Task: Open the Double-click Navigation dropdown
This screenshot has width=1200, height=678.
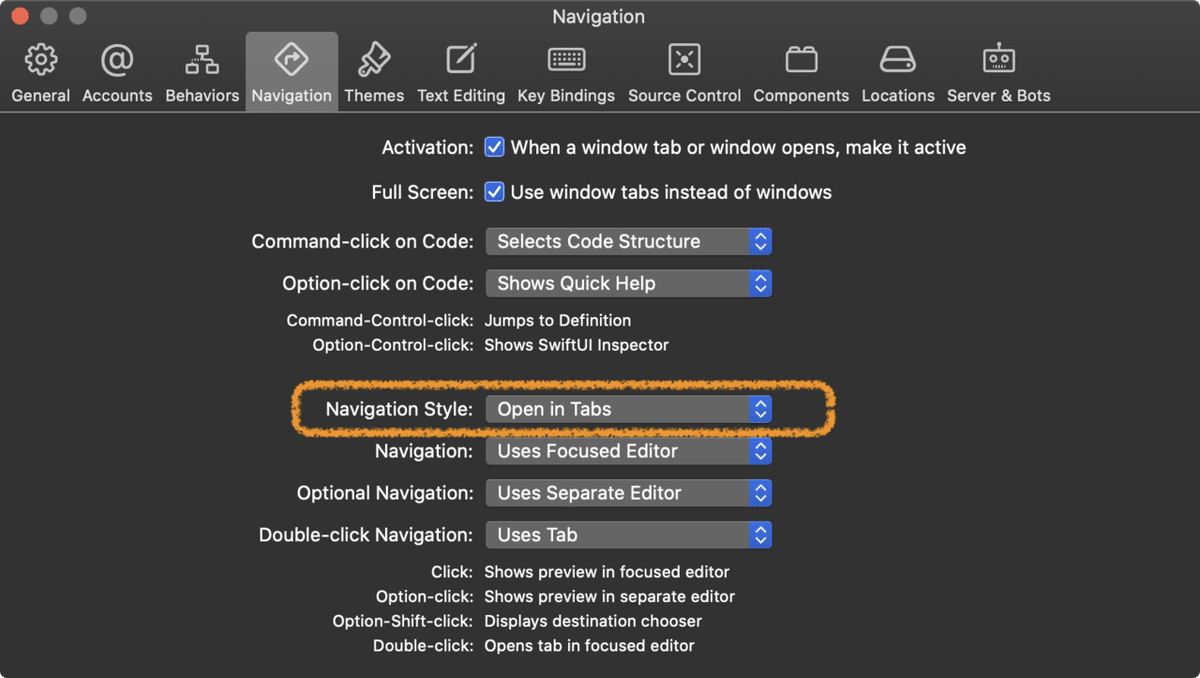Action: tap(628, 535)
